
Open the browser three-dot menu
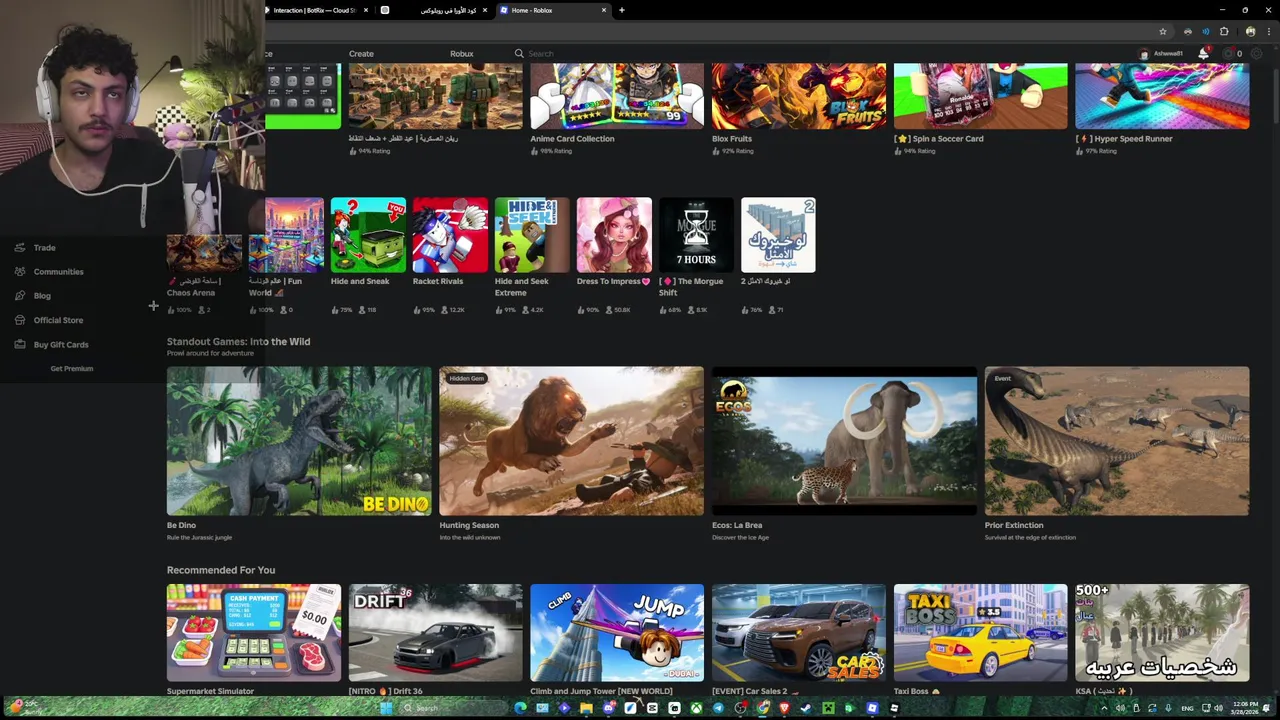pos(1269,32)
